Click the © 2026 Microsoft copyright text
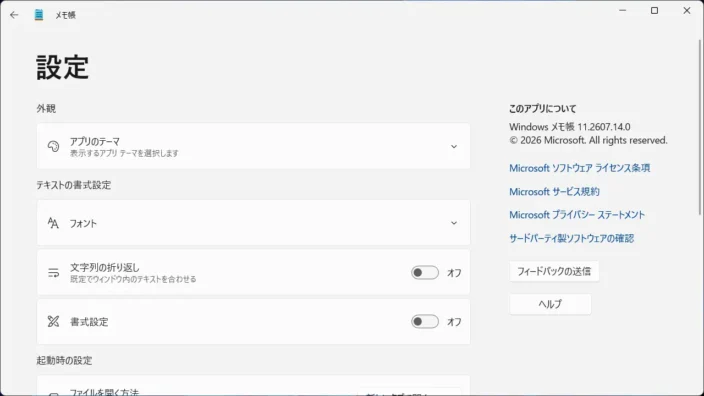The width and height of the screenshot is (704, 396). pos(588,141)
